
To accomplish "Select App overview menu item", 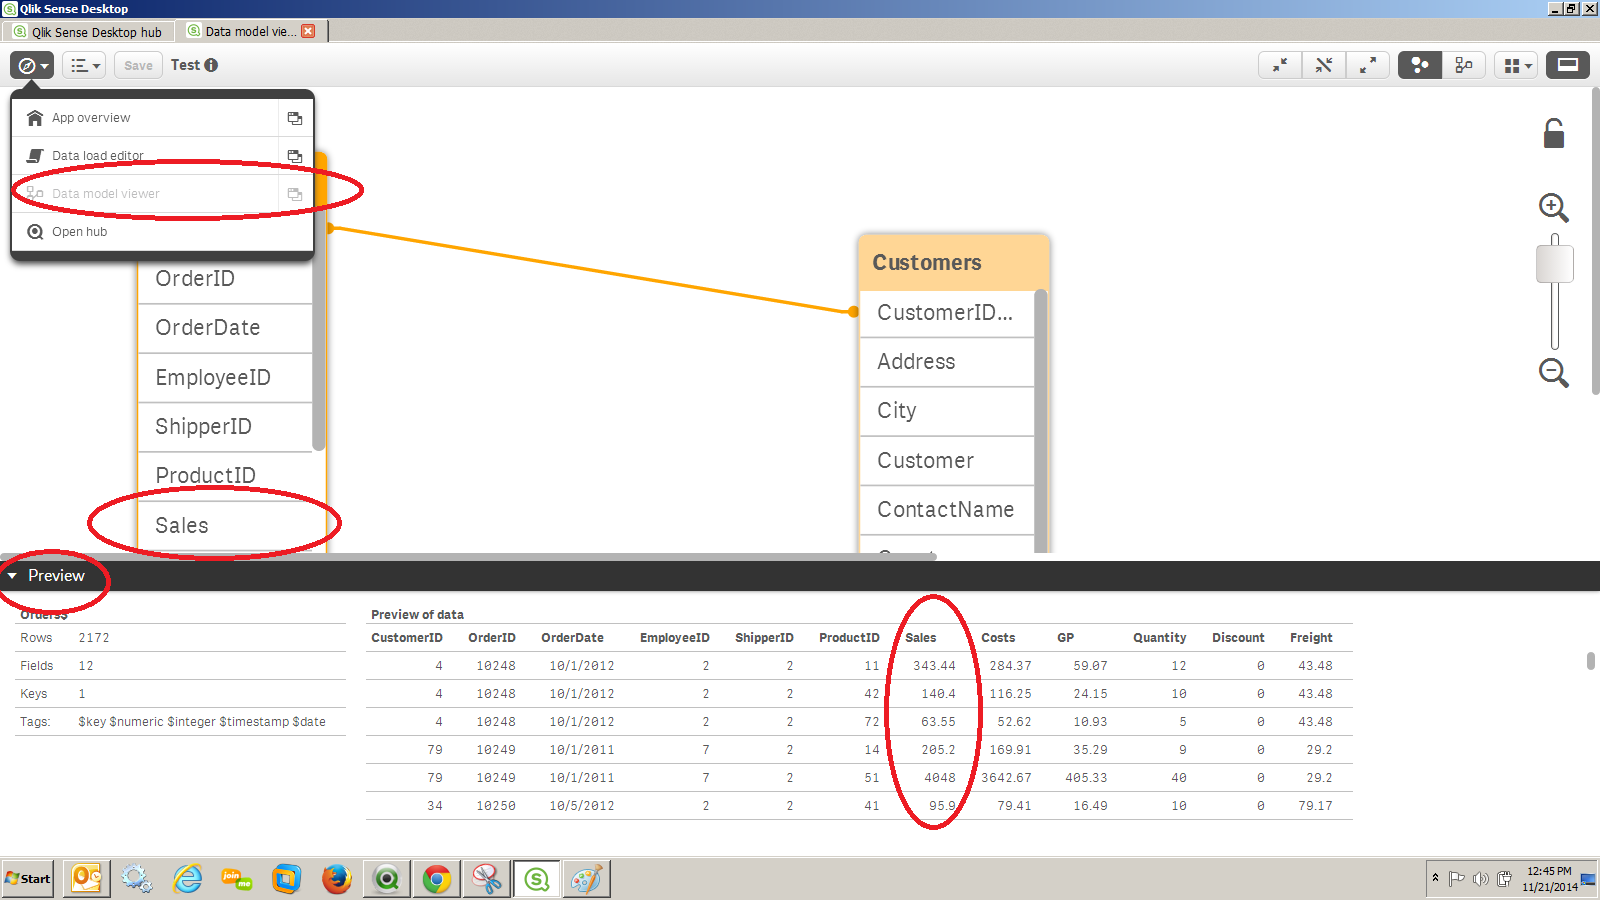I will coord(145,118).
